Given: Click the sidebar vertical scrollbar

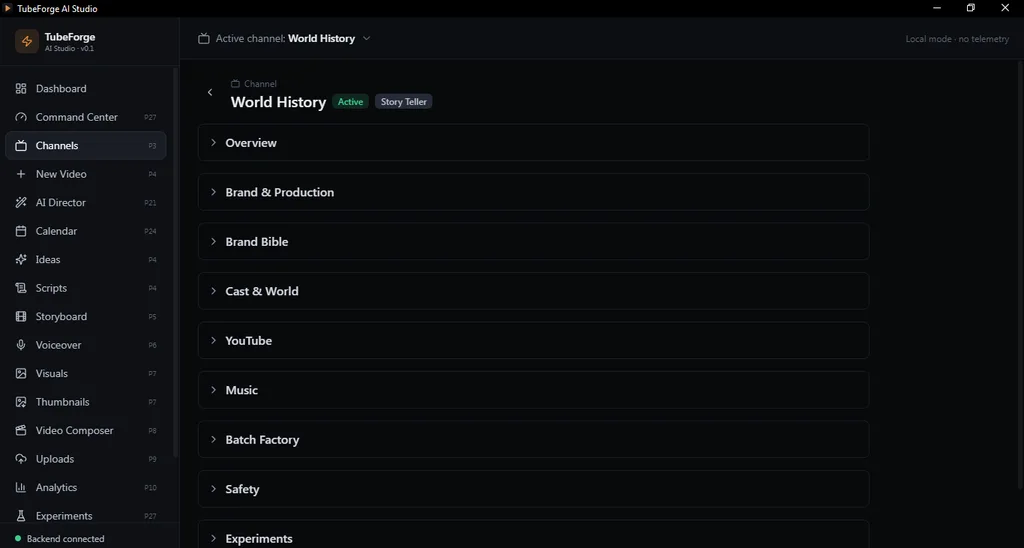Looking at the screenshot, I should (x=174, y=261).
